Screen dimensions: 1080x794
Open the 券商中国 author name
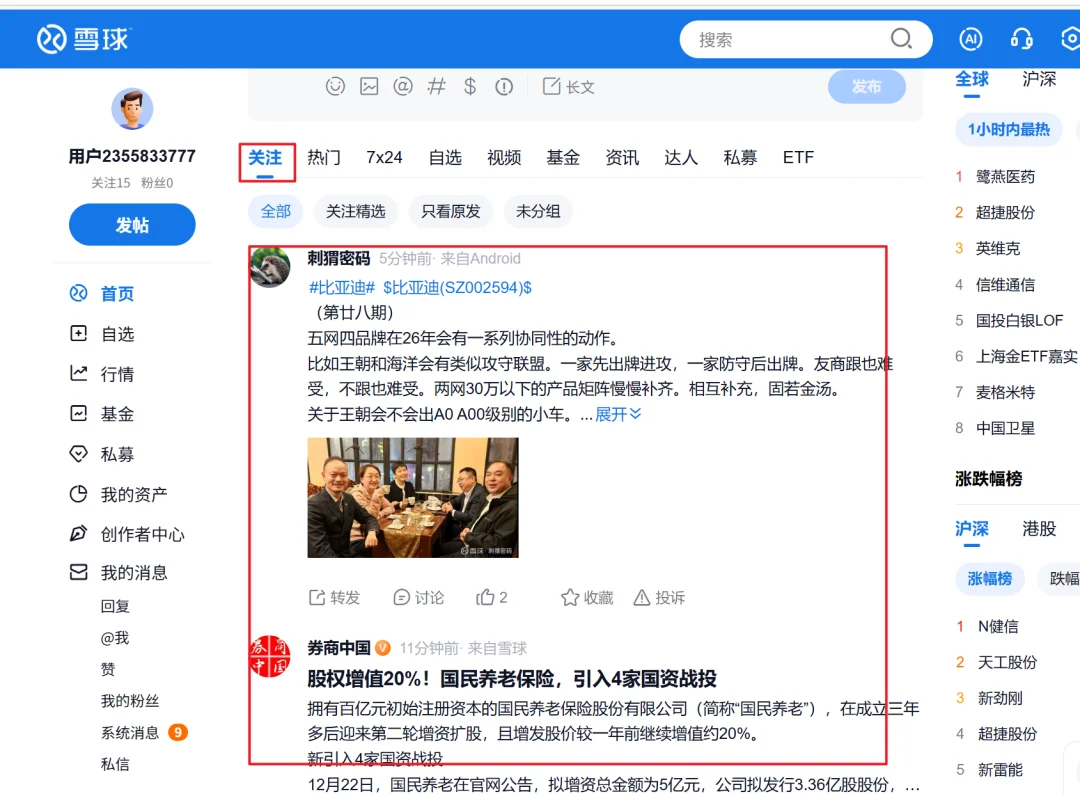pos(339,648)
